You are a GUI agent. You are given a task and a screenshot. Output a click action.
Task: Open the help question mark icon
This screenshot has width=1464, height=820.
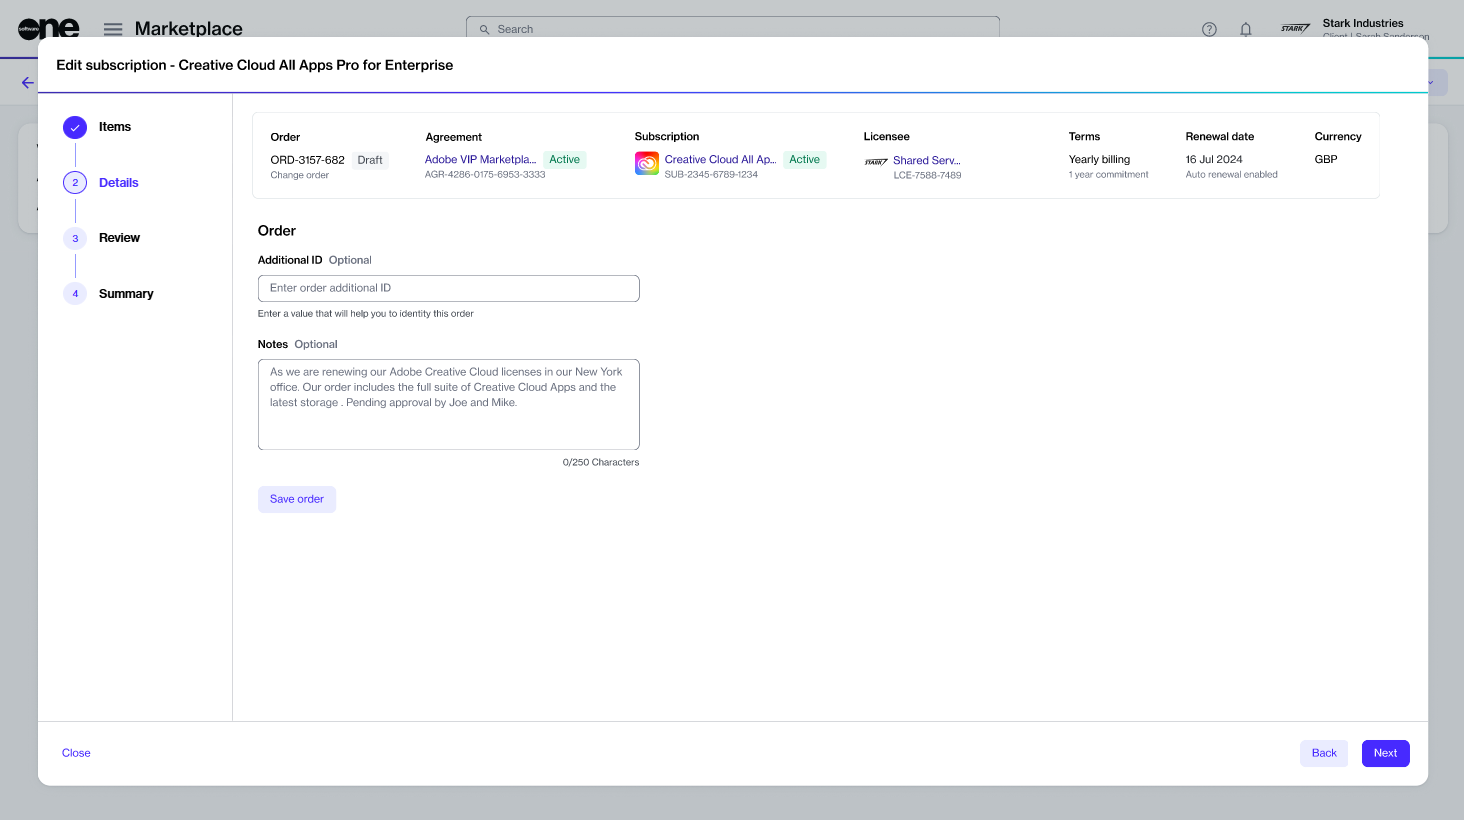(1209, 29)
